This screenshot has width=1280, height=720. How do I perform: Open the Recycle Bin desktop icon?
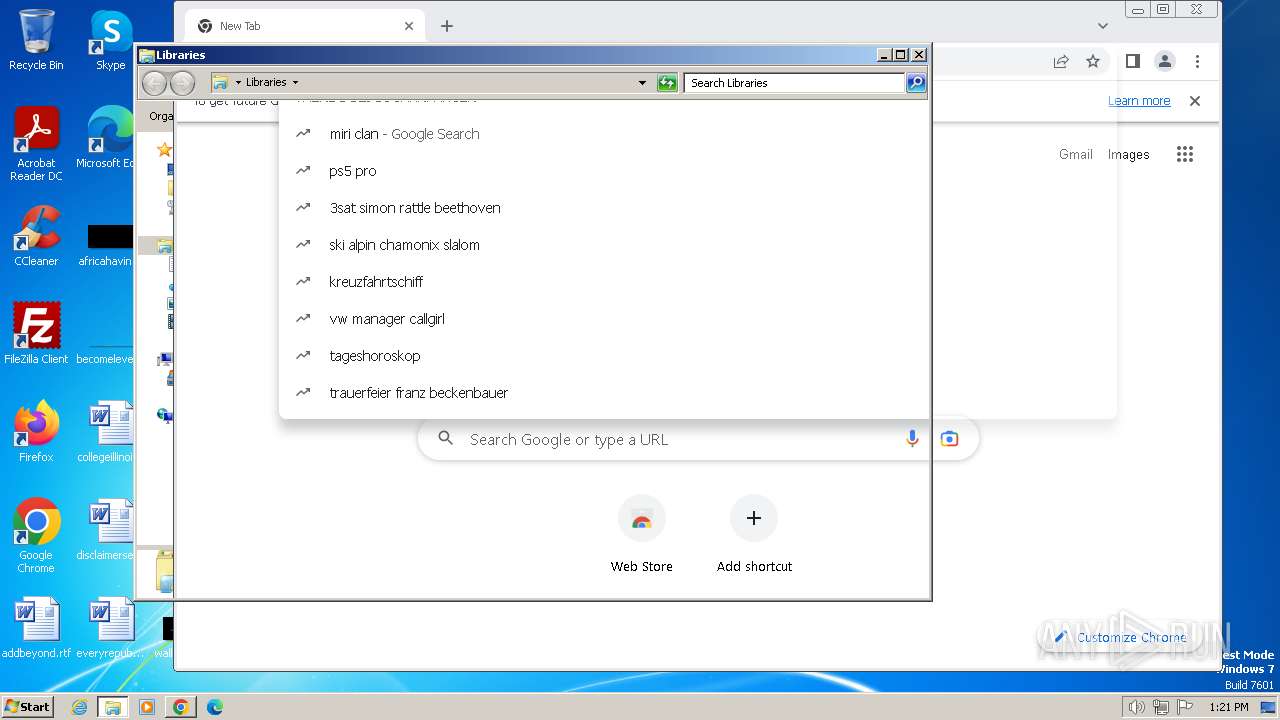tap(36, 40)
